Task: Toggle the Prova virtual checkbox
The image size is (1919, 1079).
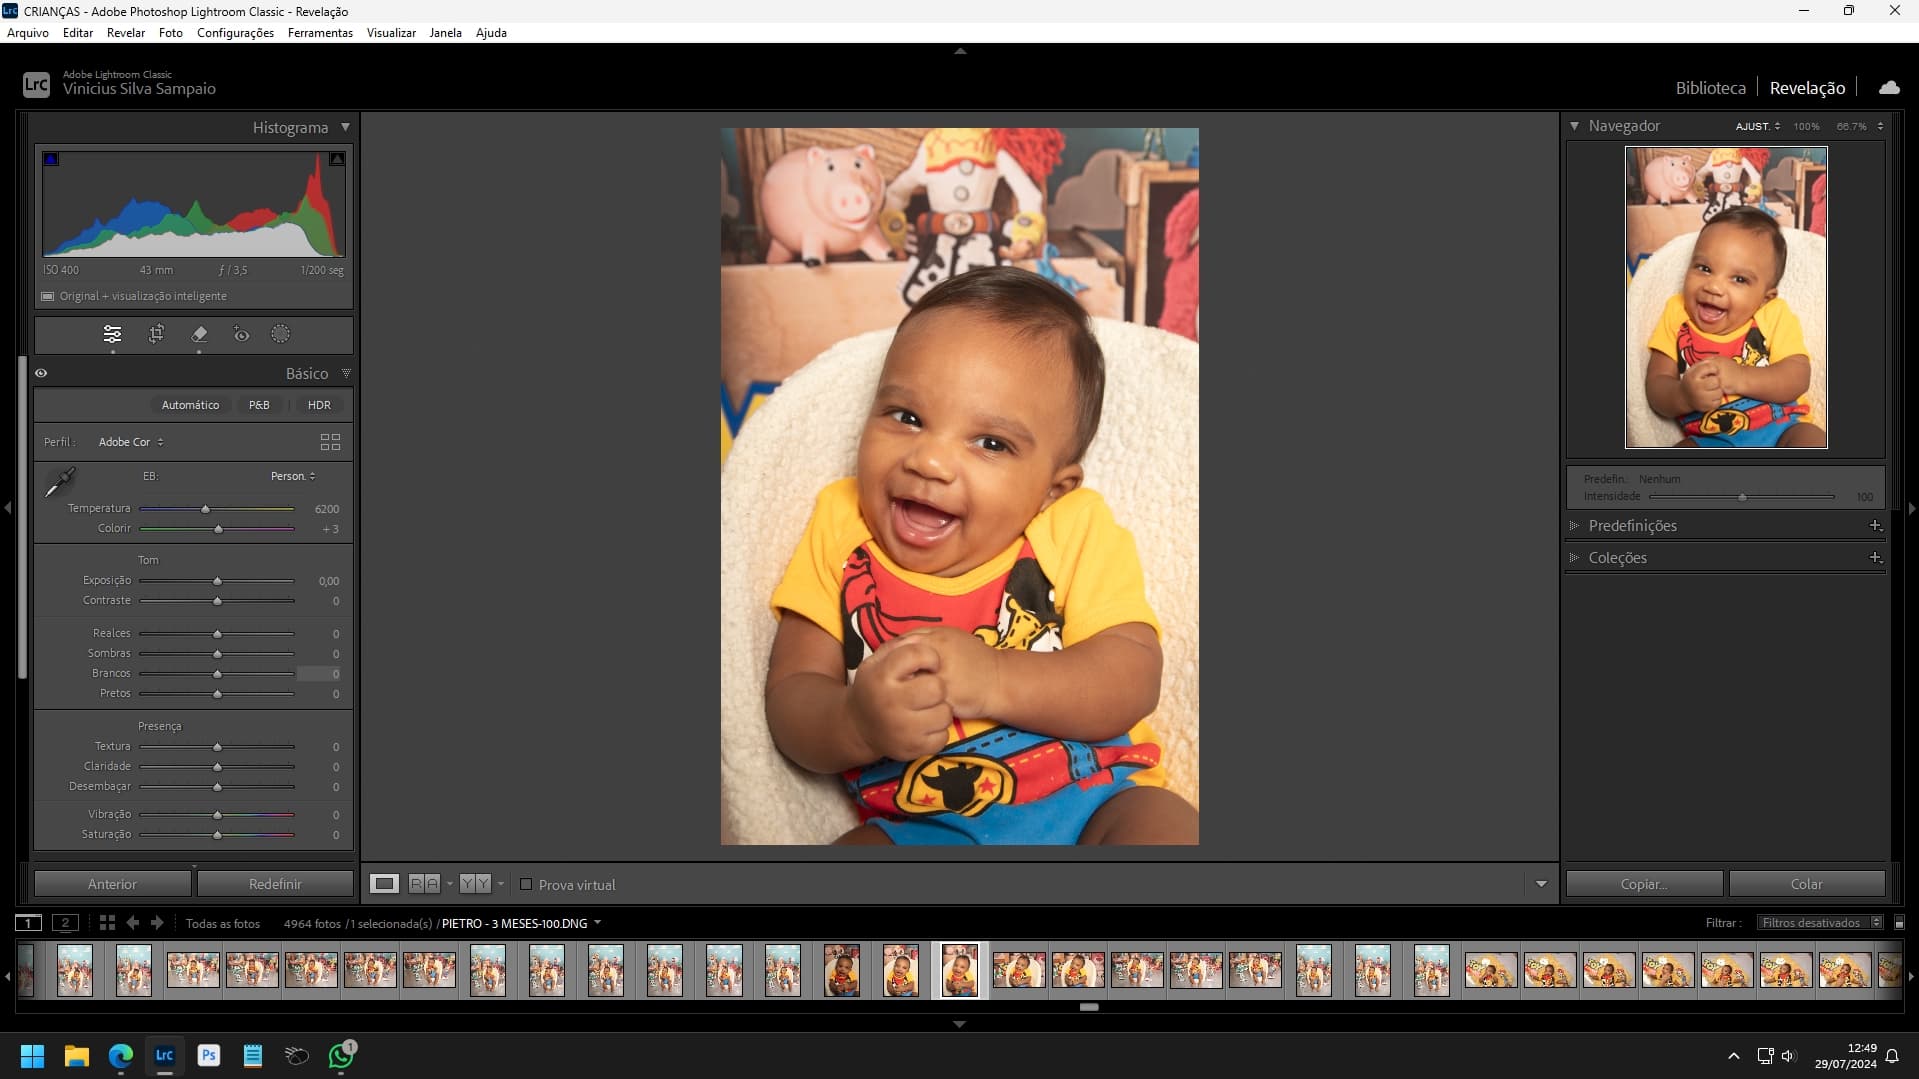Action: tap(527, 884)
